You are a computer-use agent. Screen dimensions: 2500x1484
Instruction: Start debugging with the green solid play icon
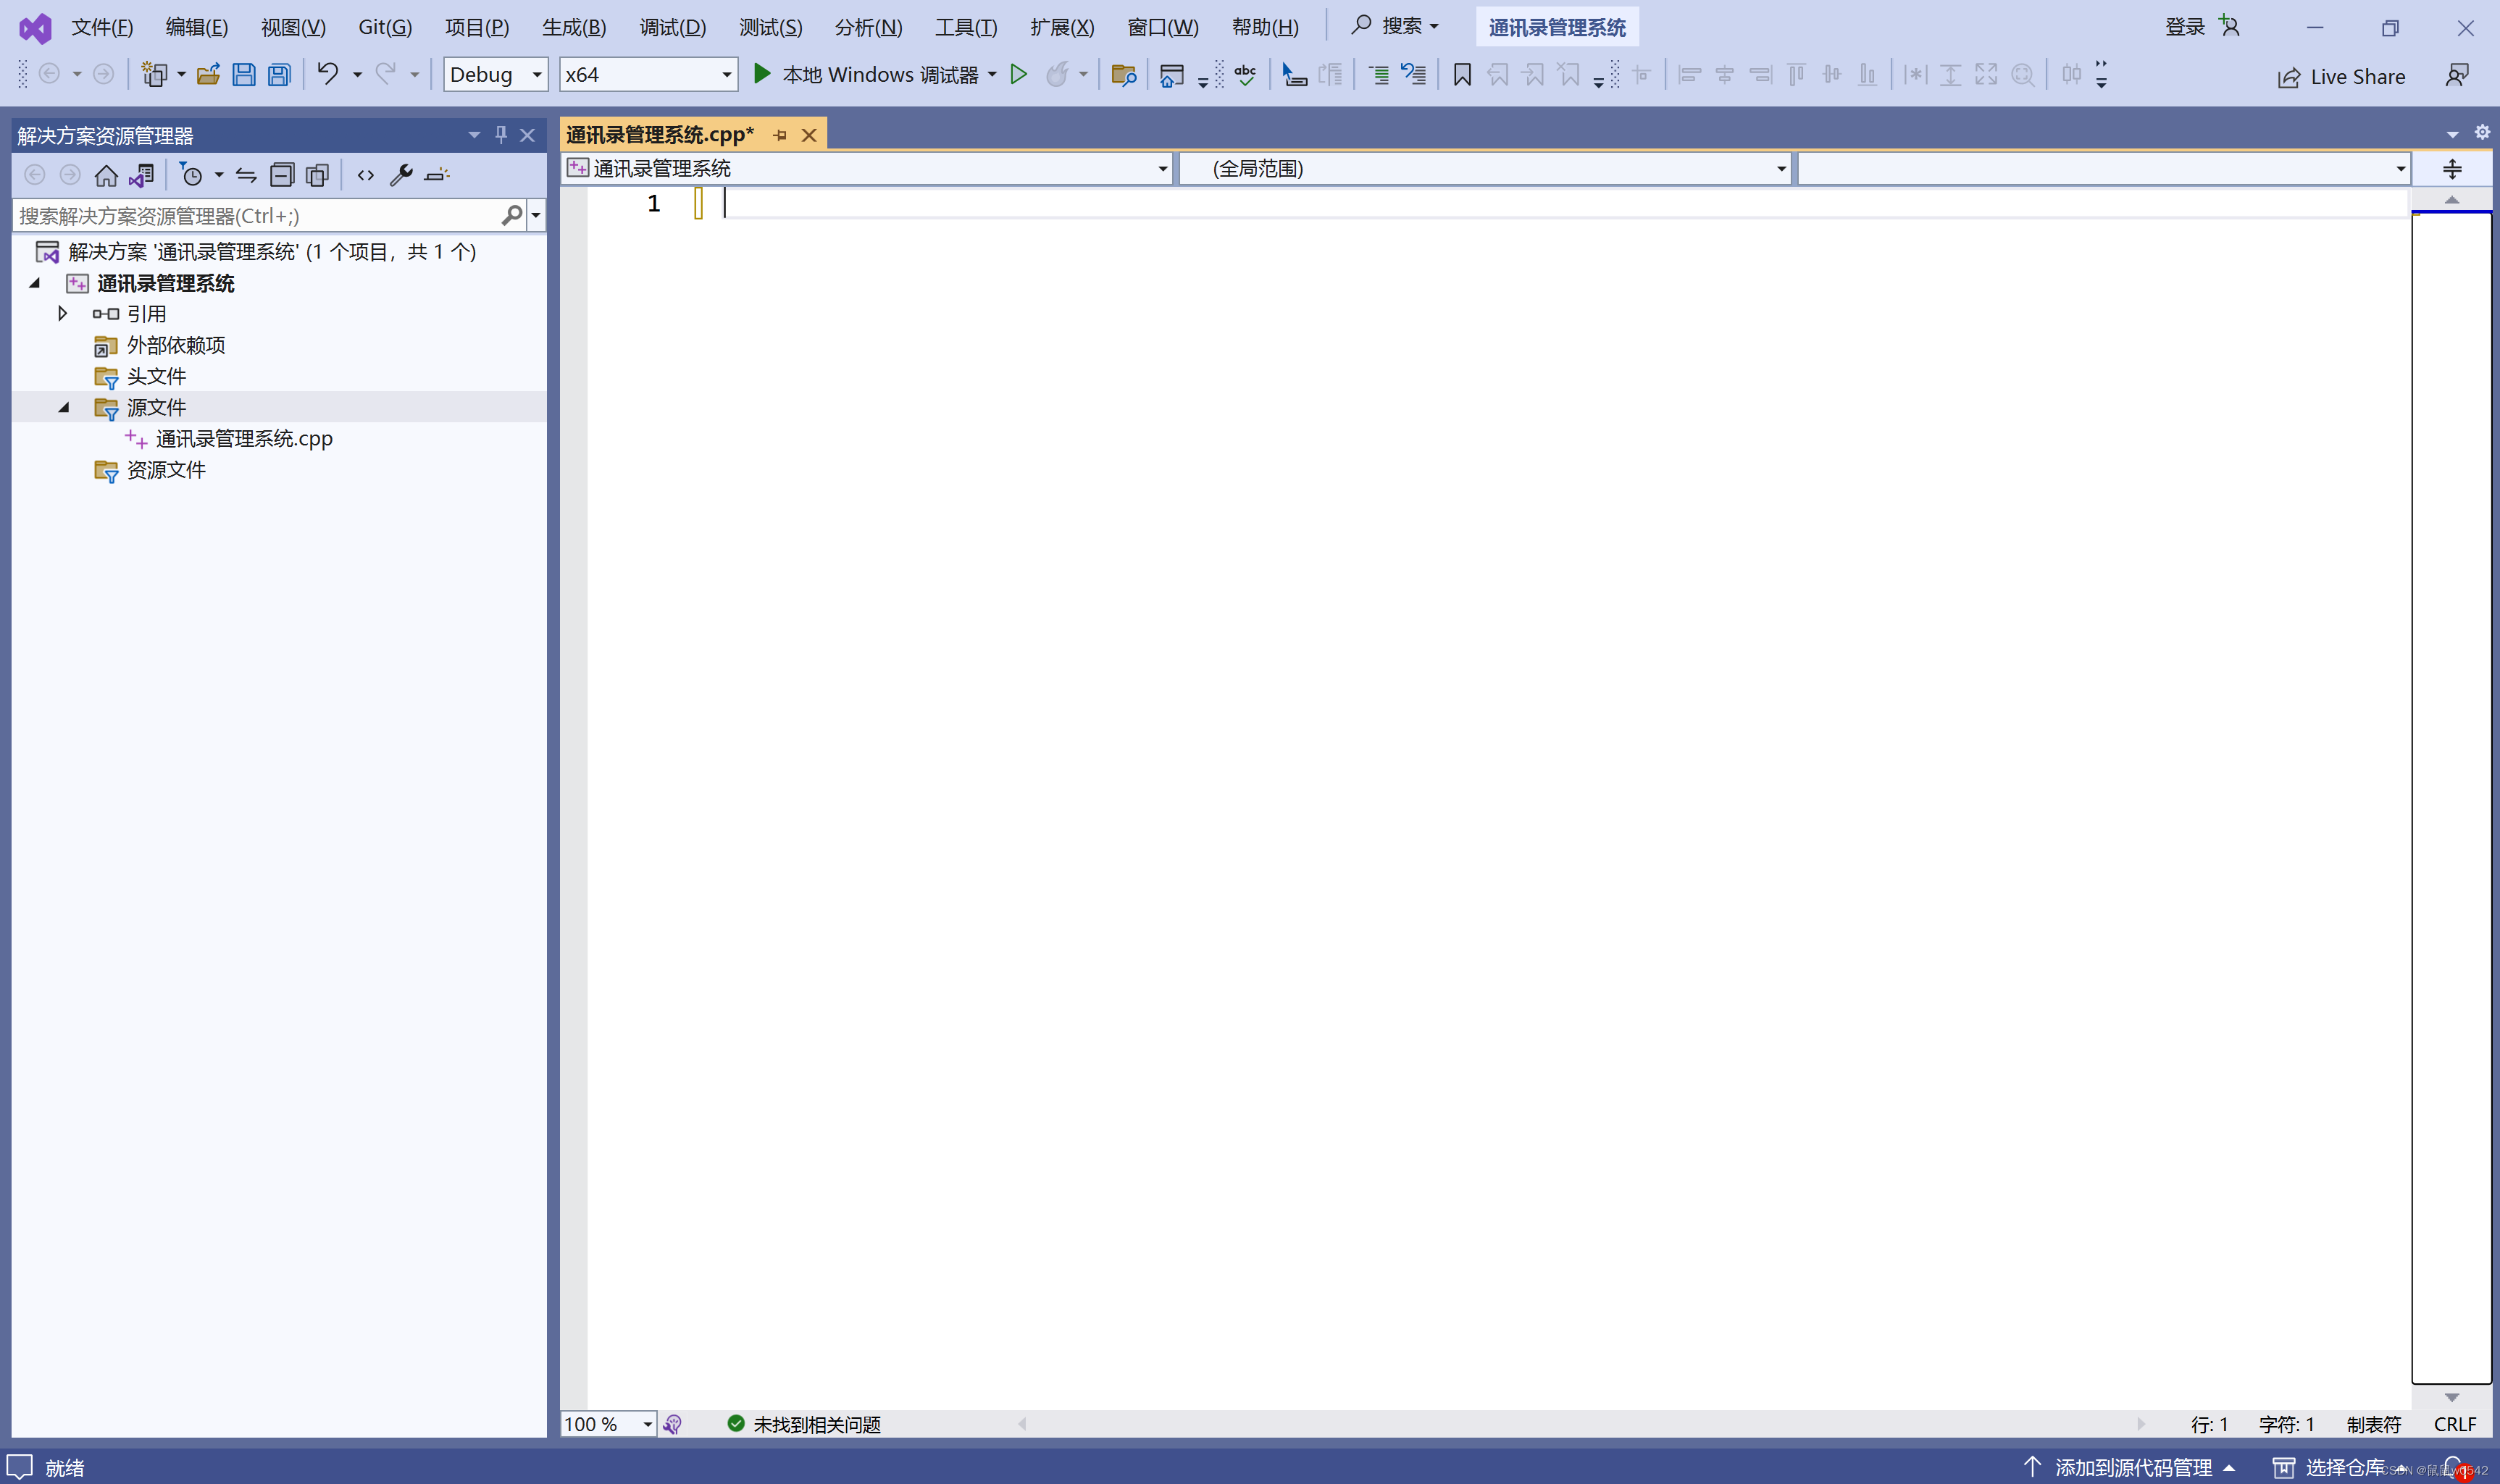[762, 74]
